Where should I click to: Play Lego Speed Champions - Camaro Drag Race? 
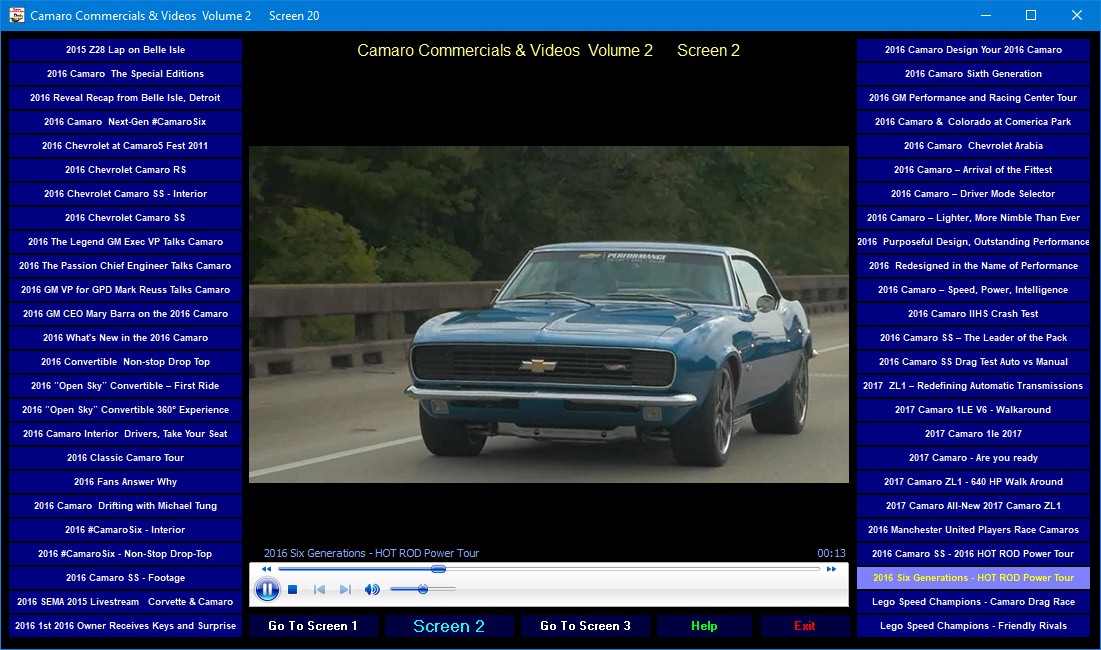coord(973,602)
